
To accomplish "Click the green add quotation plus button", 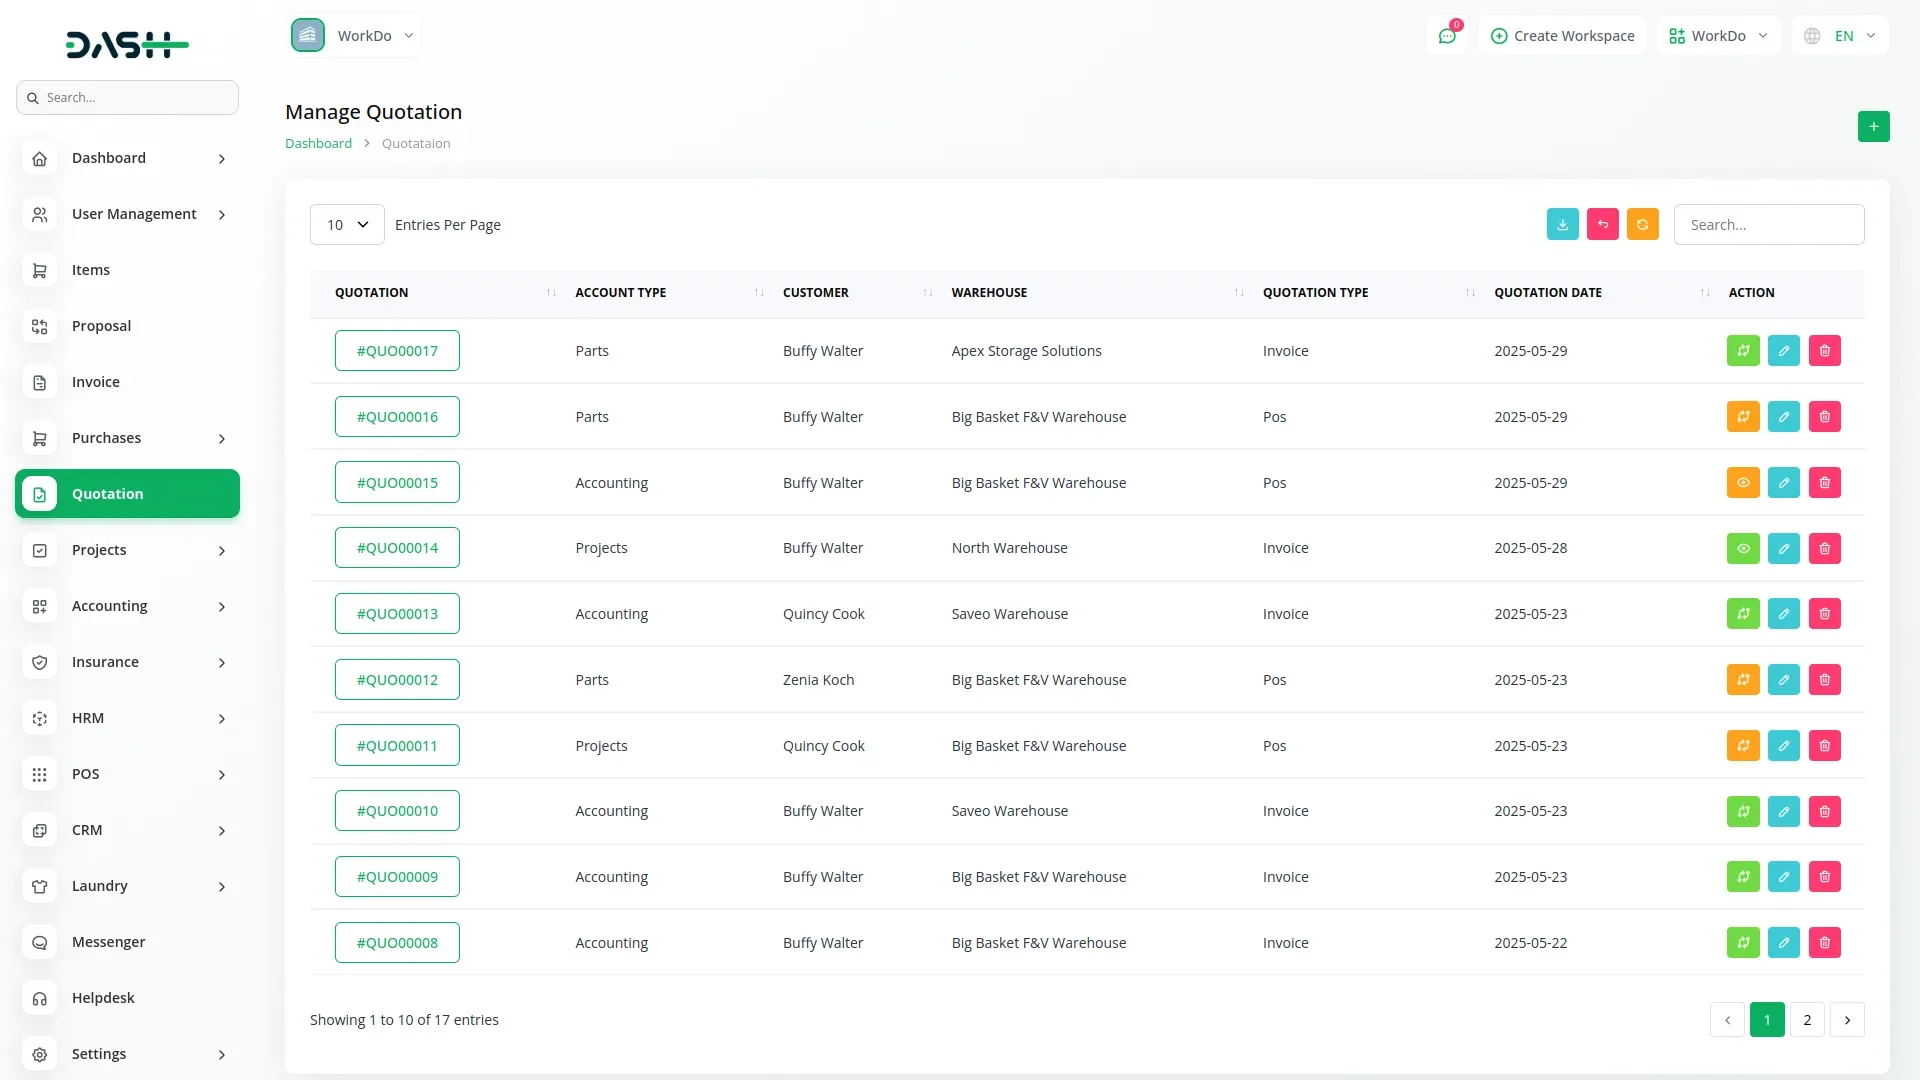I will (x=1873, y=127).
